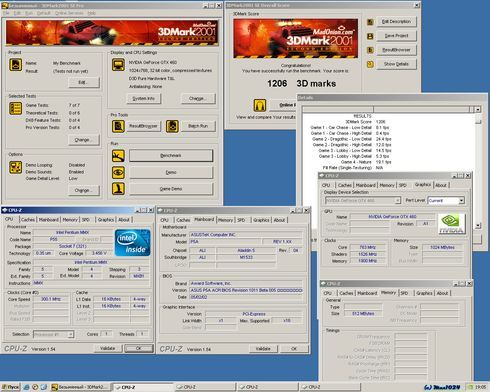This screenshot has width=490, height=392.
Task: Click the 512 MBytes memory size value
Action: [x=363, y=314]
